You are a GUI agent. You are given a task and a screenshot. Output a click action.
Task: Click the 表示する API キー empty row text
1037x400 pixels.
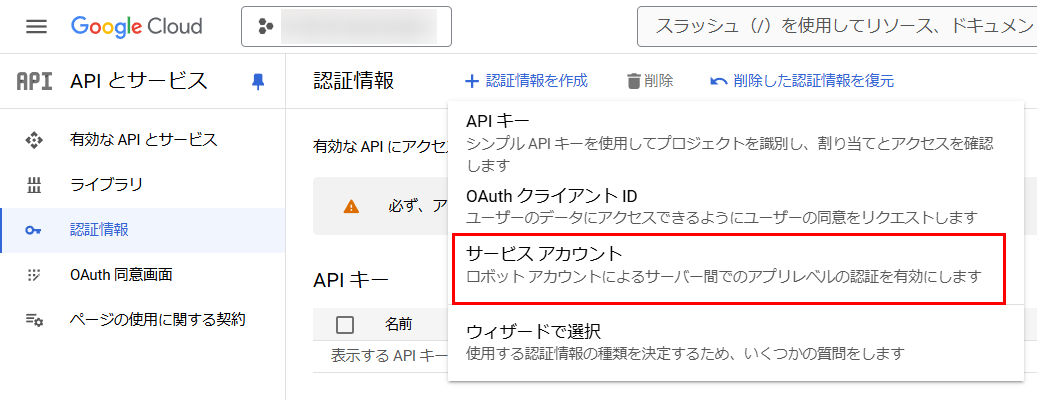(x=389, y=355)
